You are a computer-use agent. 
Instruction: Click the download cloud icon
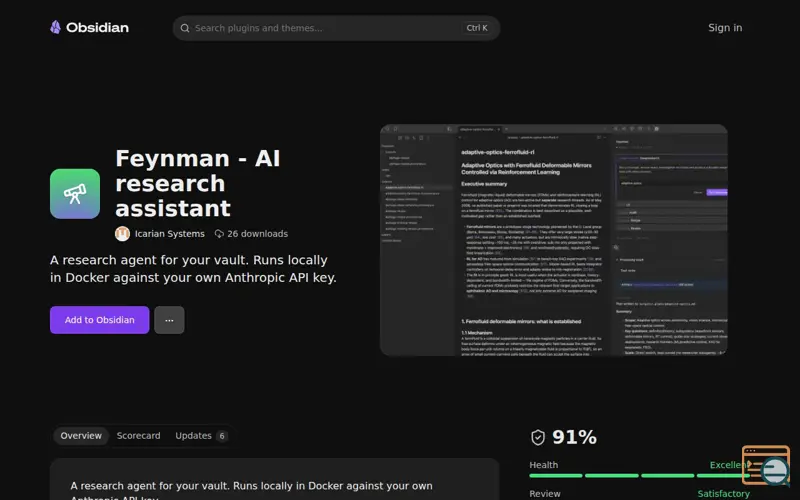(x=219, y=234)
